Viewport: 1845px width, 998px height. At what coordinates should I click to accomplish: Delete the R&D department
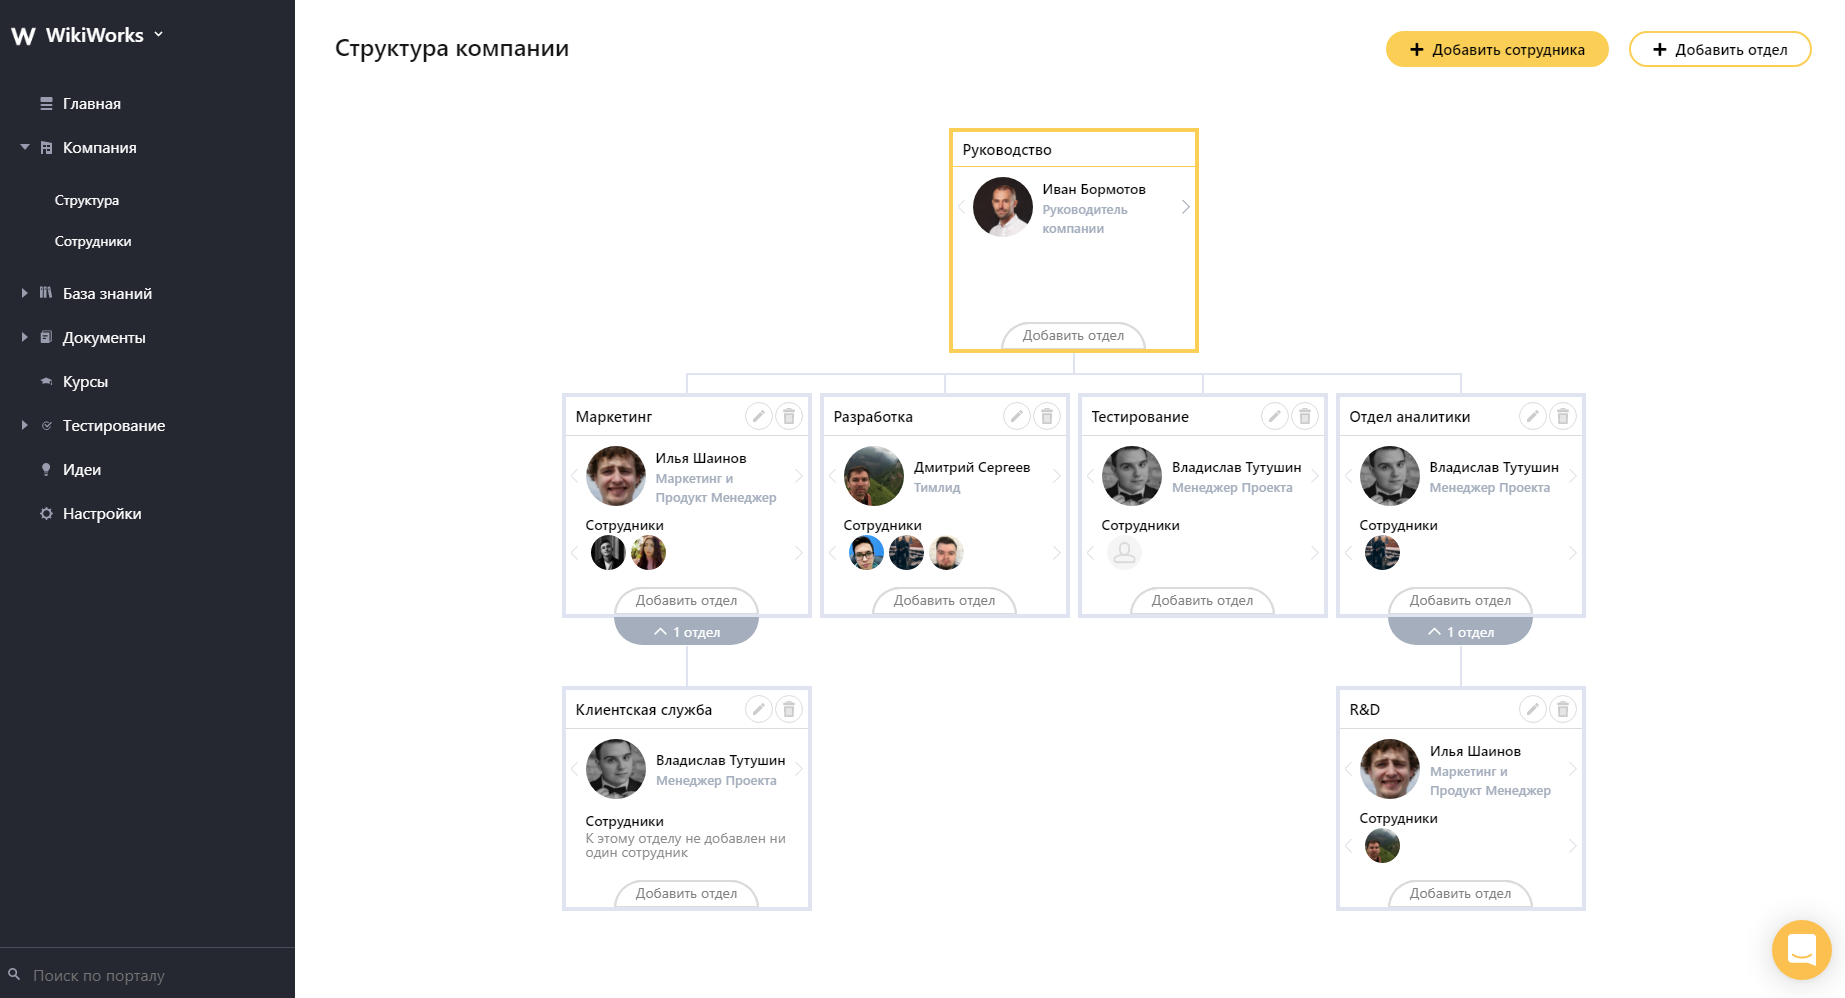(x=1563, y=709)
